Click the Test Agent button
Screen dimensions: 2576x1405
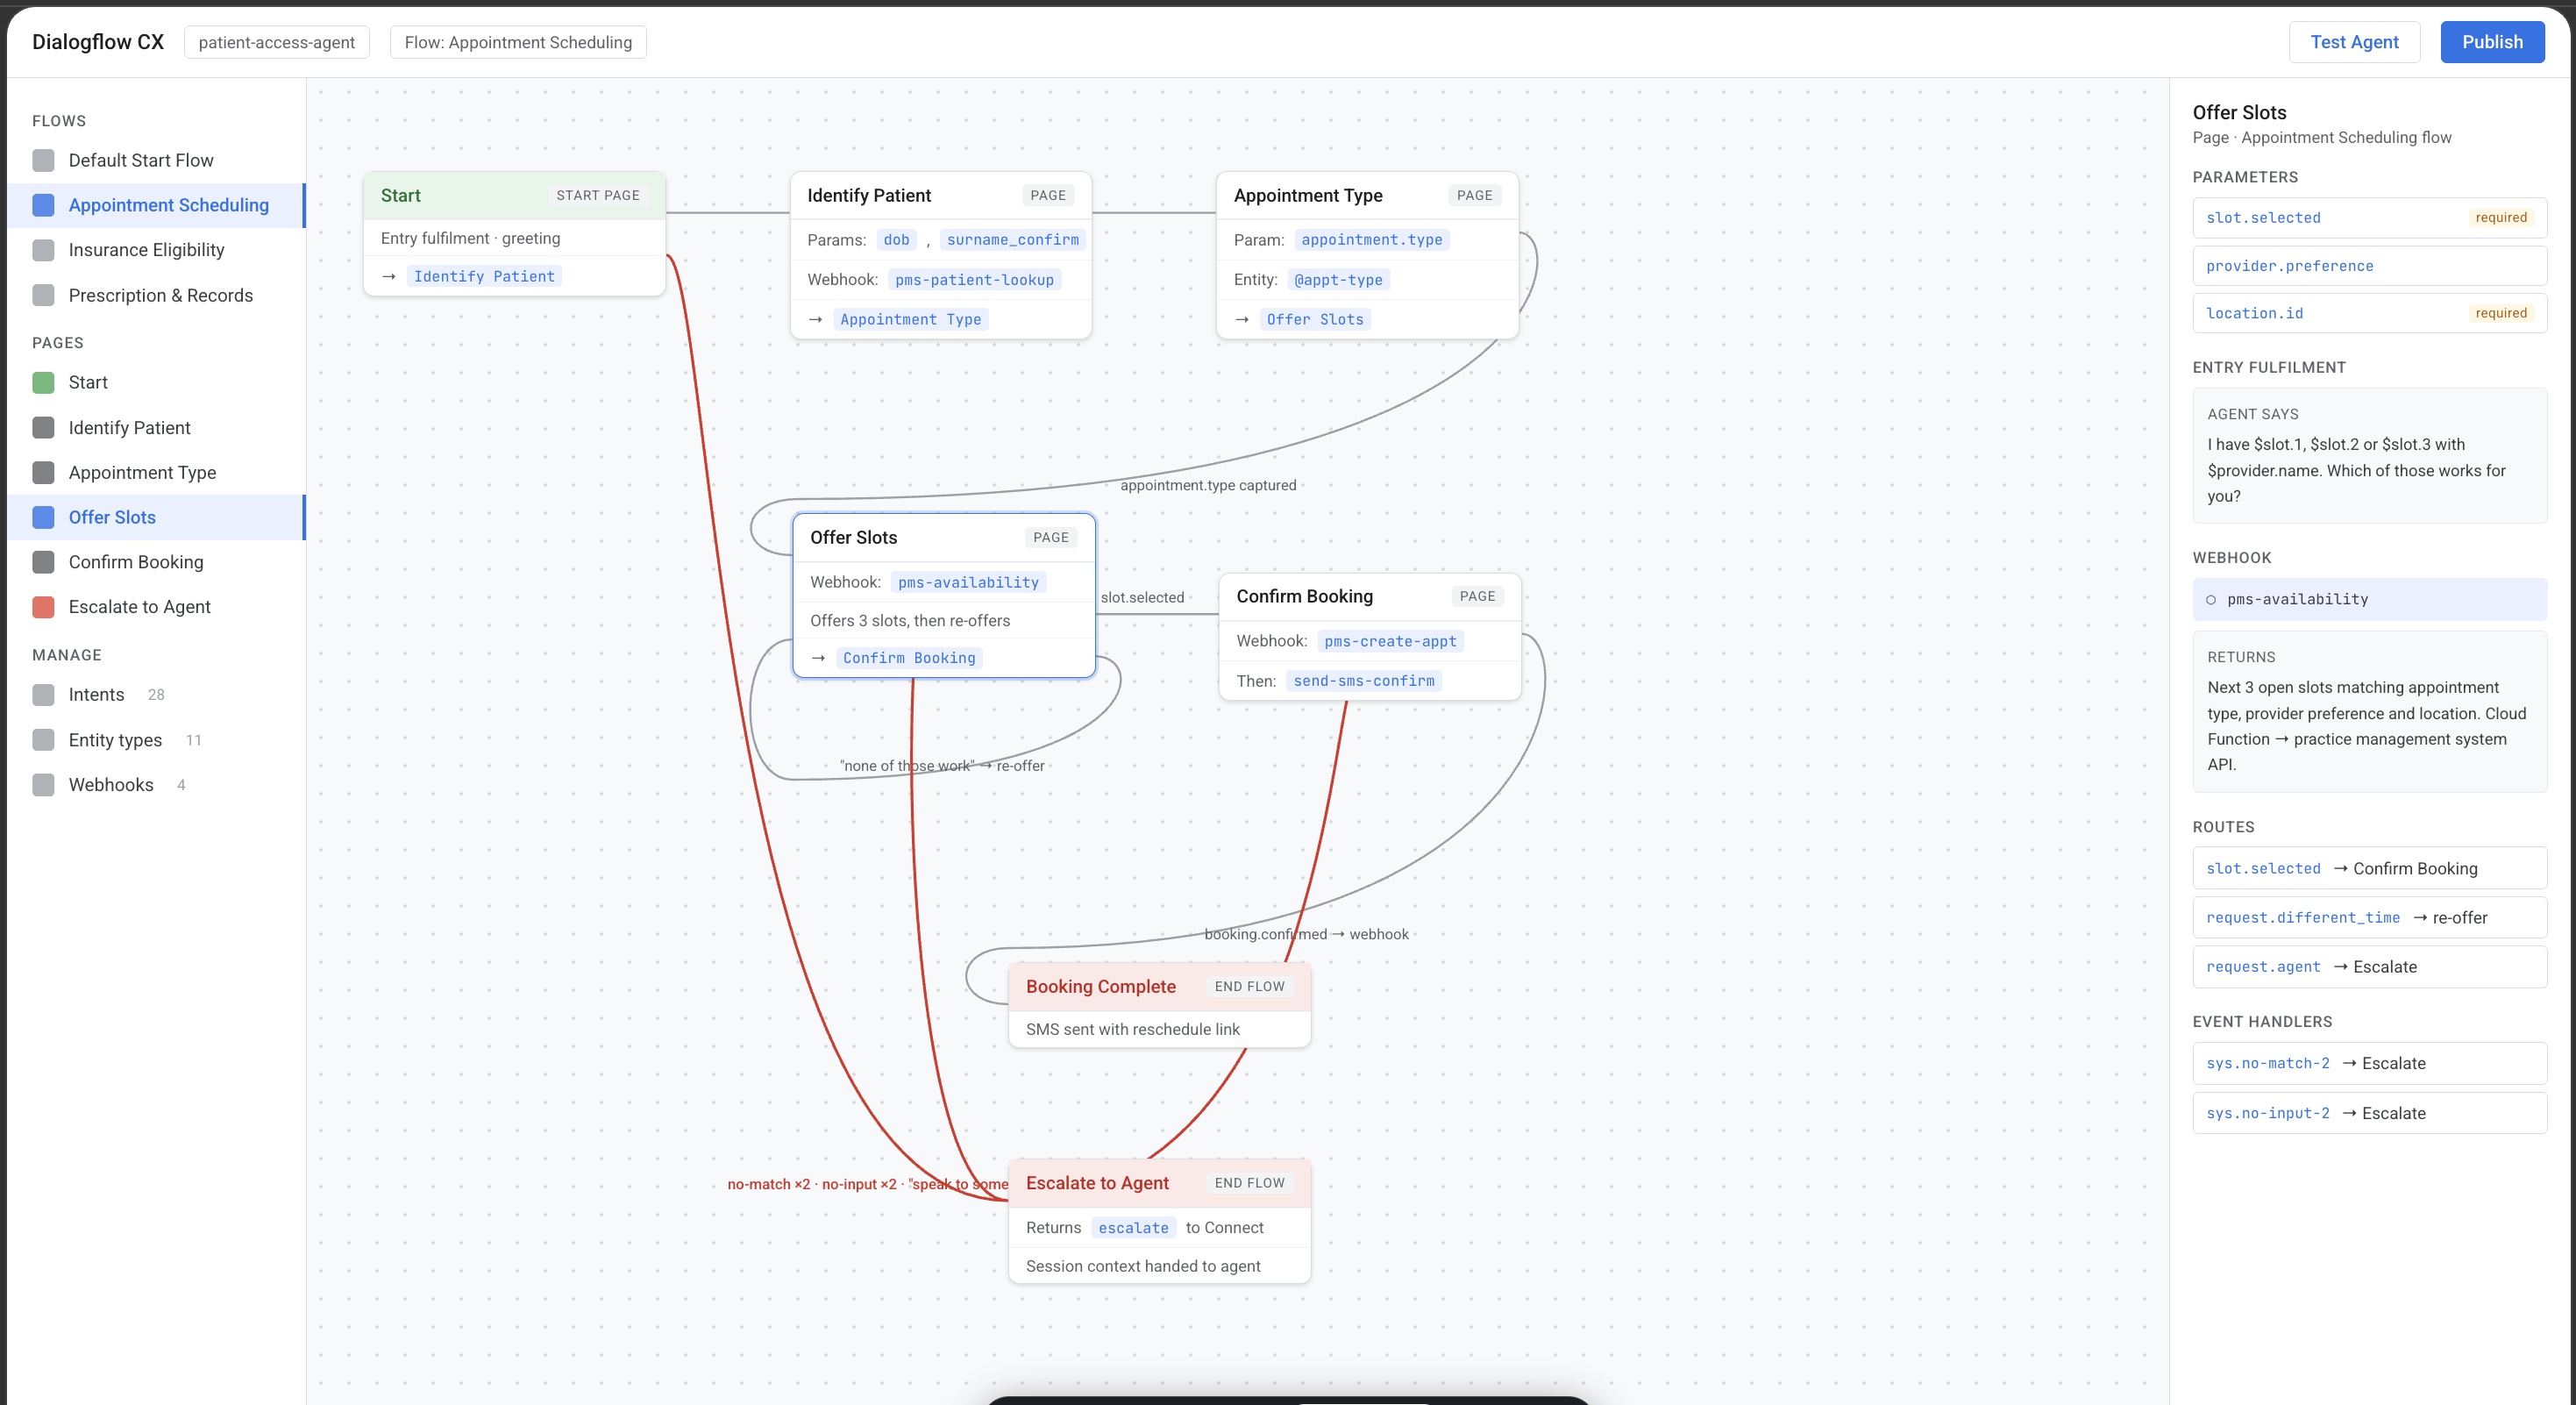[2354, 42]
